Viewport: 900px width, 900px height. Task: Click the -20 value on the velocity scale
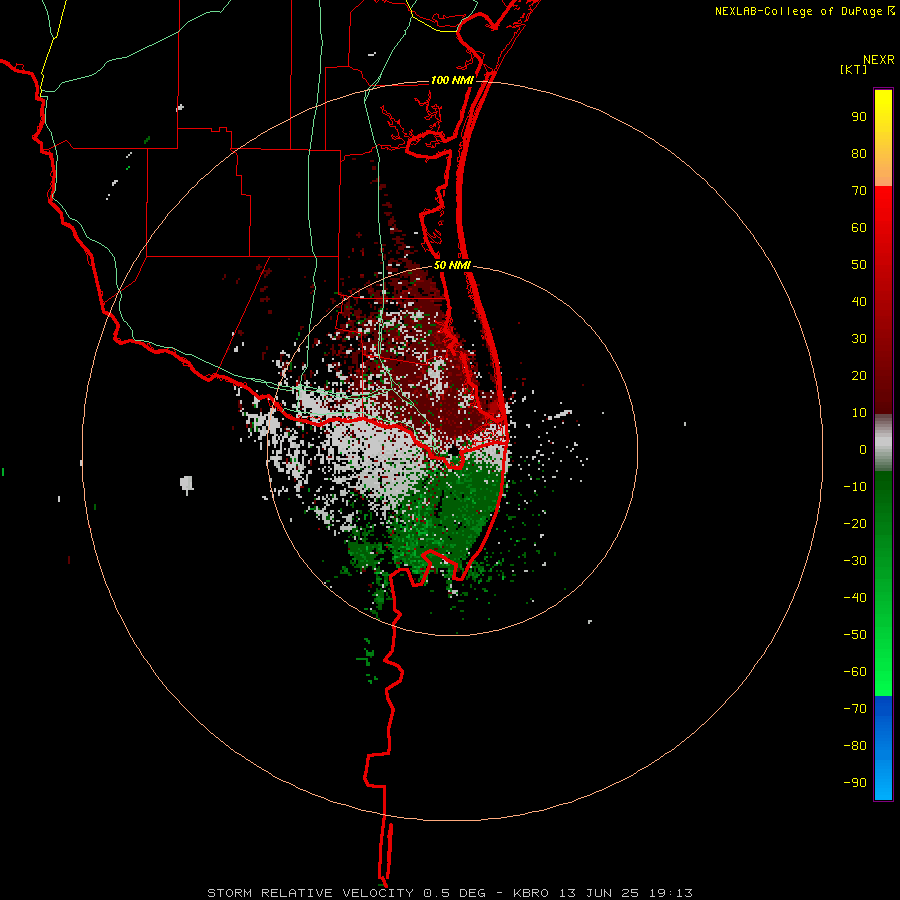(x=855, y=524)
